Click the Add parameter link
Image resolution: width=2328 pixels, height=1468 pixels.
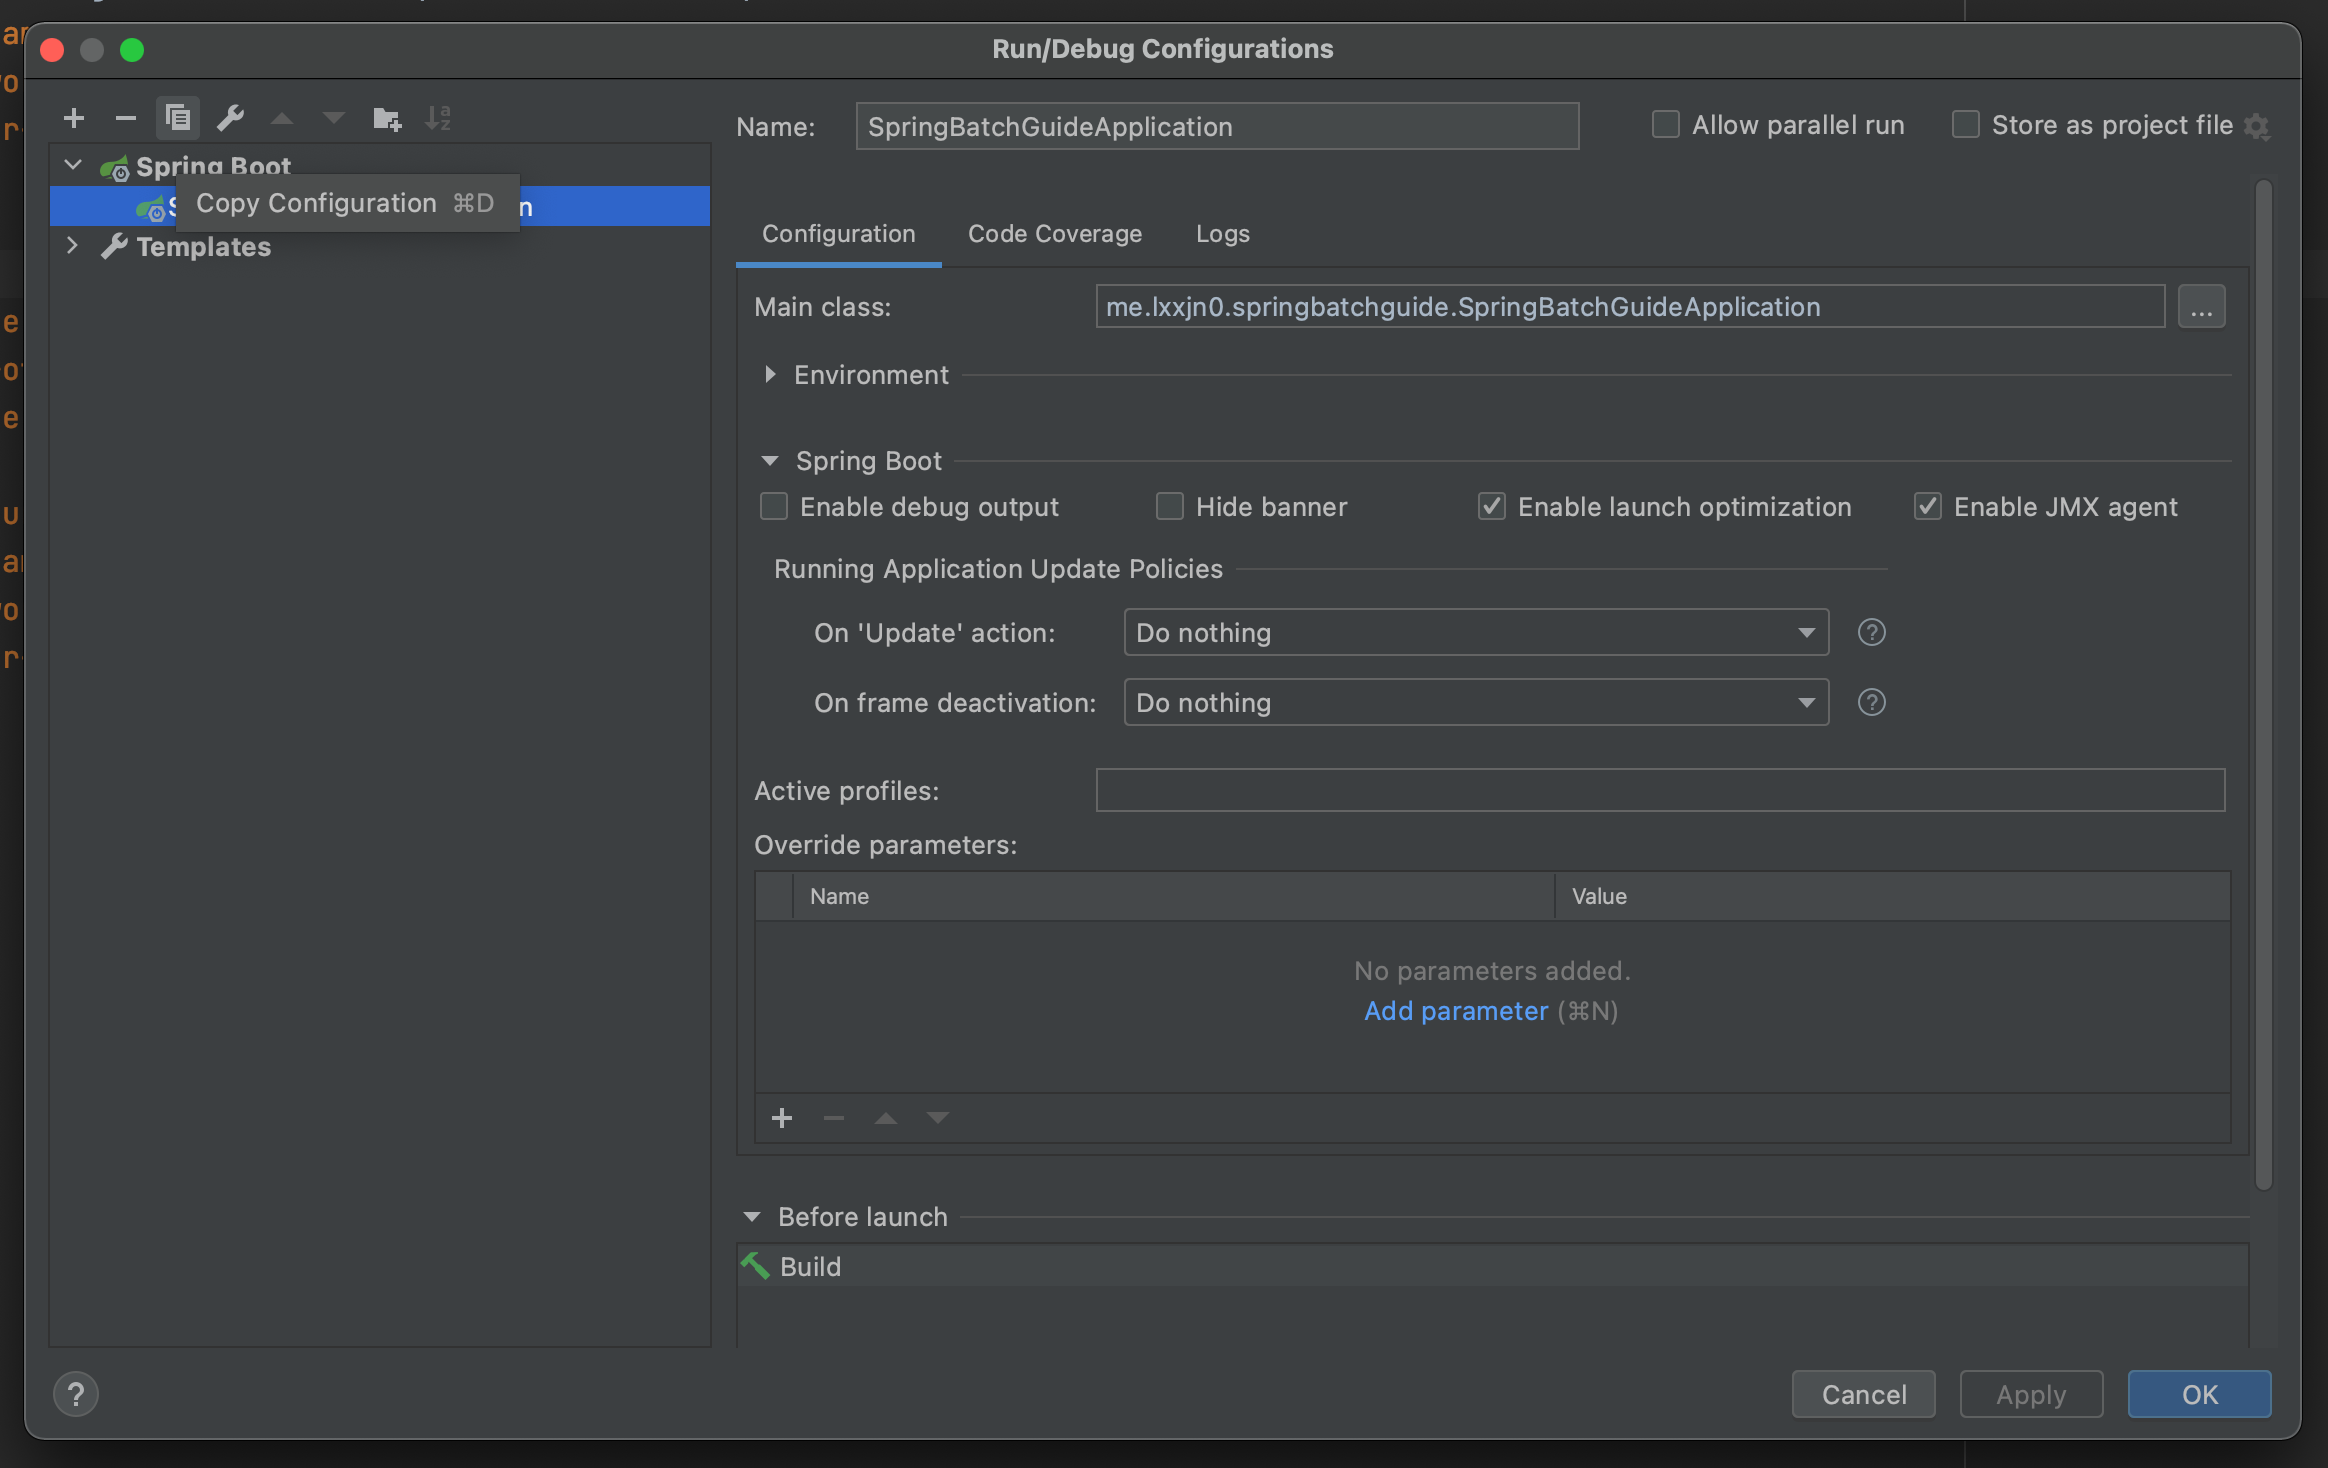(x=1456, y=1011)
